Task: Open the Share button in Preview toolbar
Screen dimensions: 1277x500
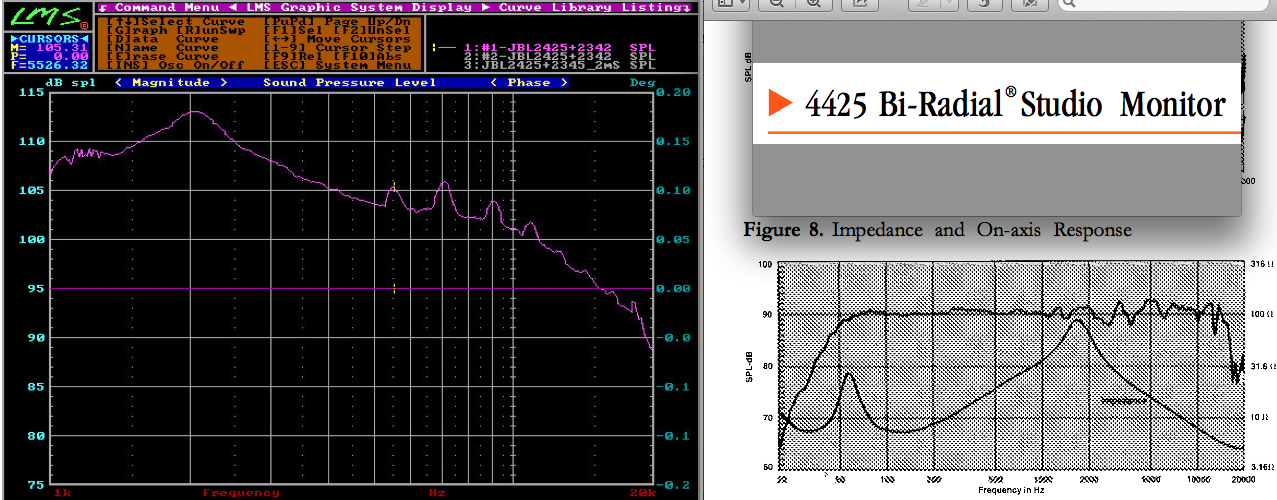Action: pos(859,3)
